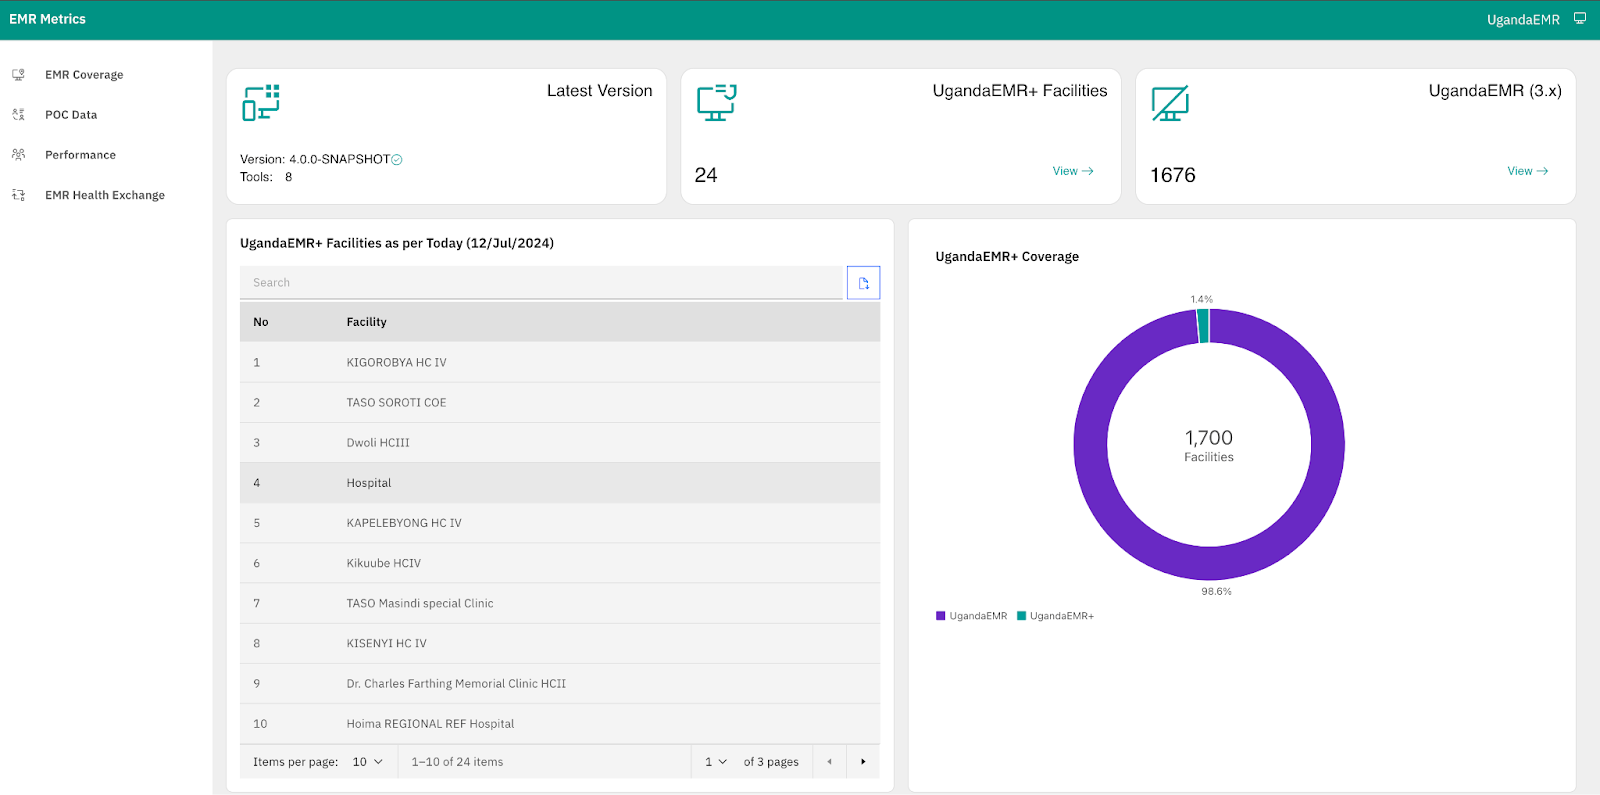Select the KIGOROBYA HC IV row
The width and height of the screenshot is (1600, 795).
[x=560, y=362]
